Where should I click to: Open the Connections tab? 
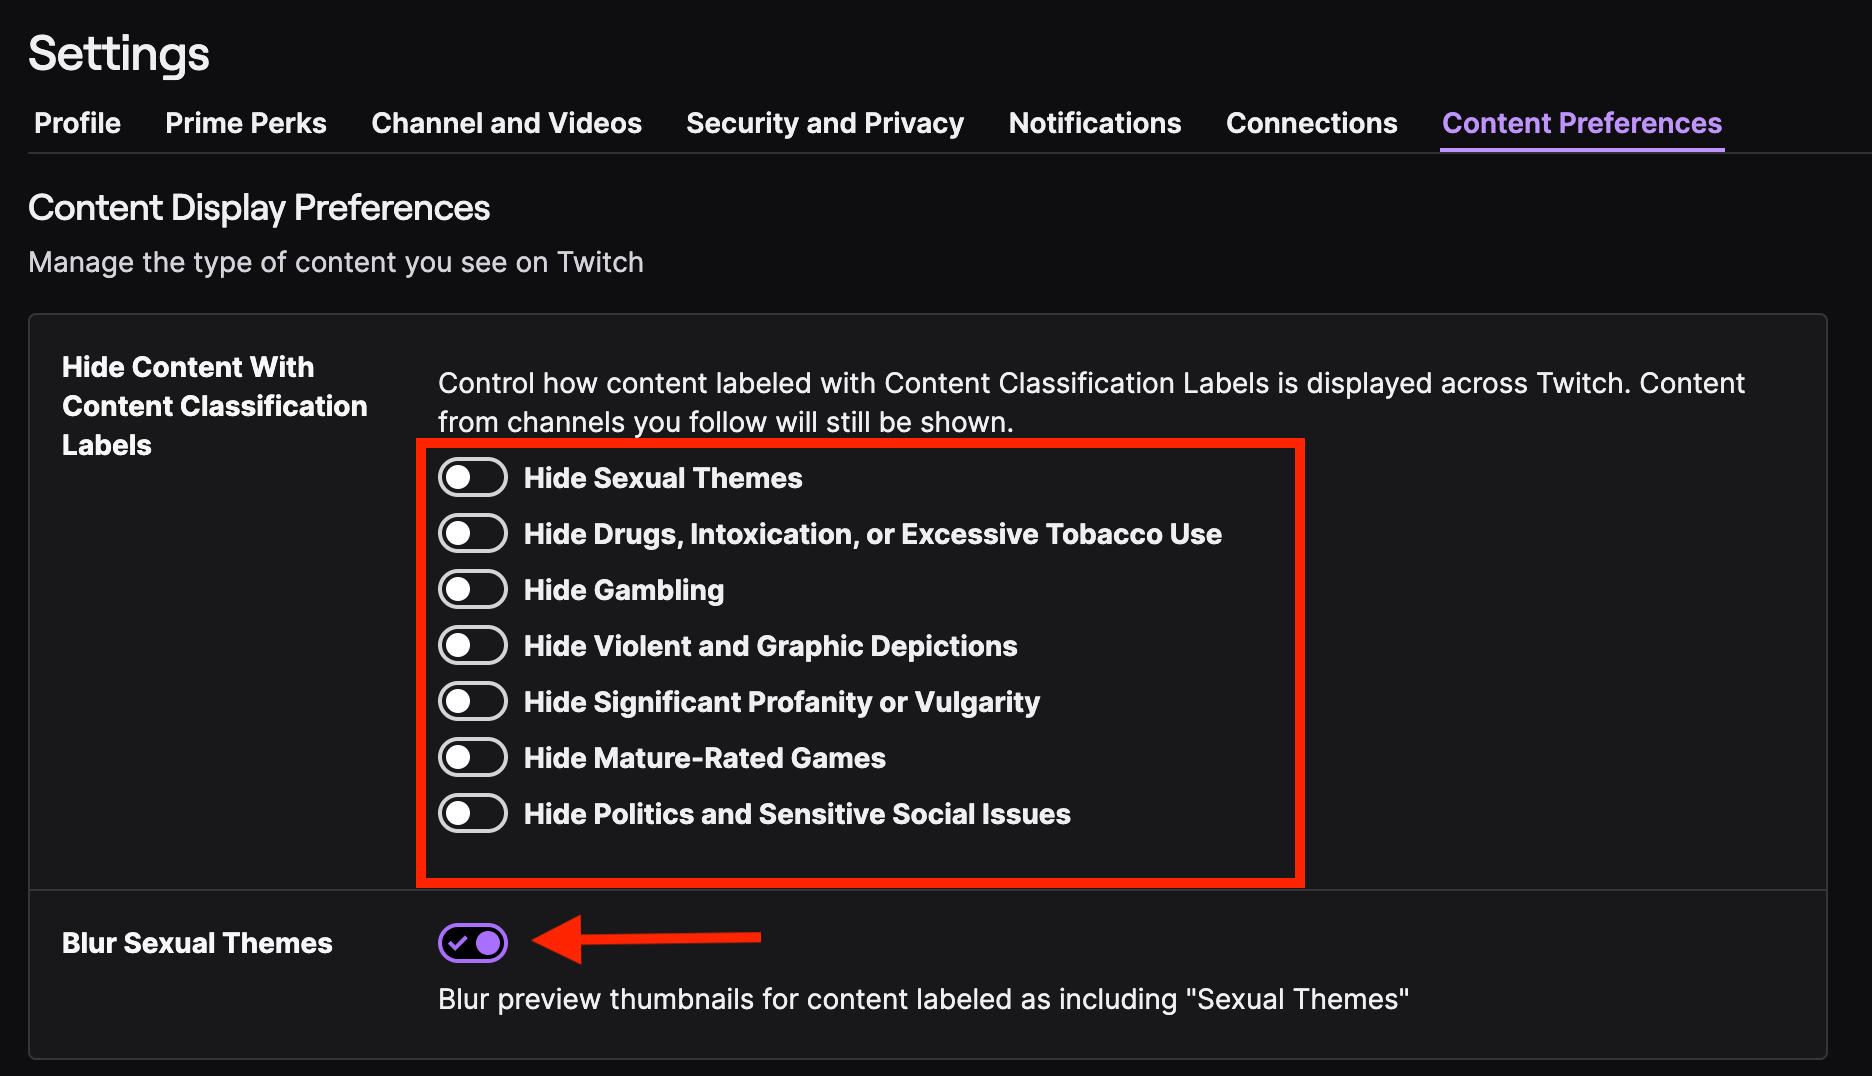tap(1311, 123)
